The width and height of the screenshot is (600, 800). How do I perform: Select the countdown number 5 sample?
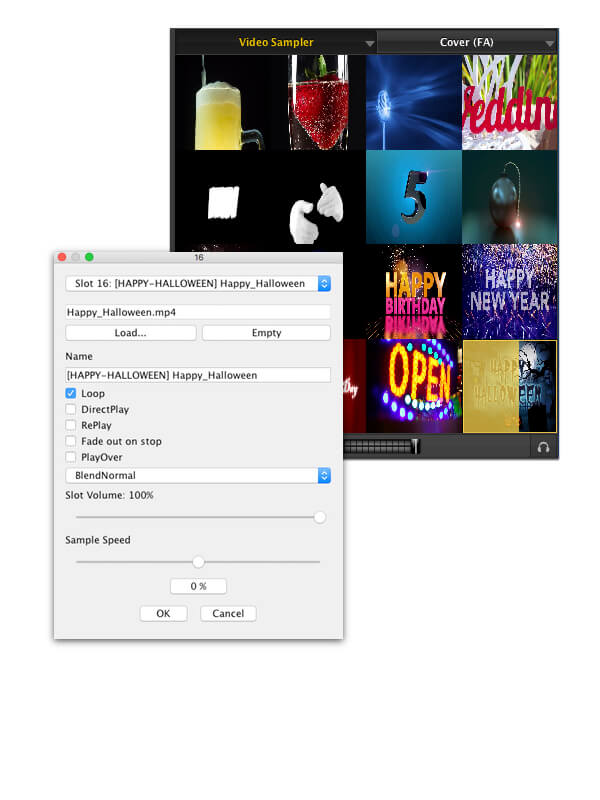pyautogui.click(x=413, y=197)
